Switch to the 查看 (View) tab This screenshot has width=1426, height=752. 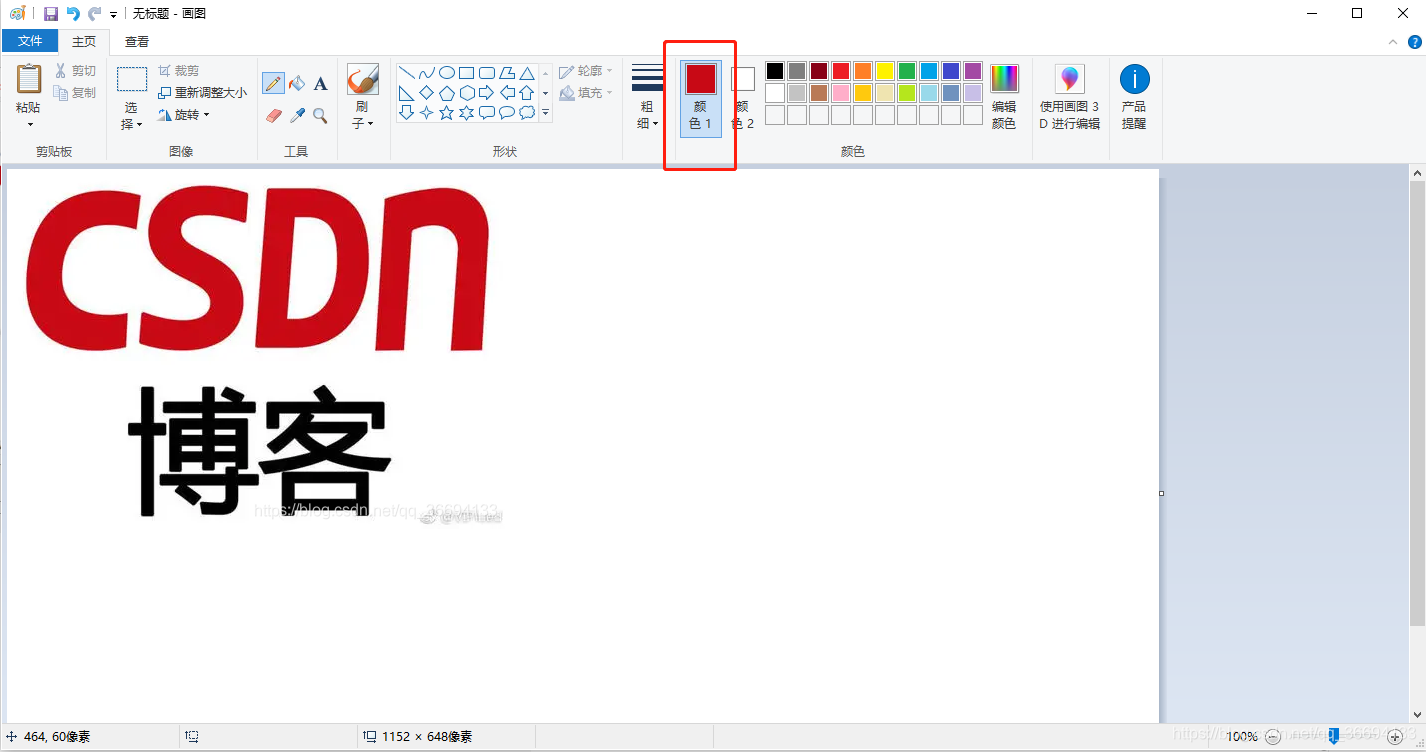tap(137, 41)
